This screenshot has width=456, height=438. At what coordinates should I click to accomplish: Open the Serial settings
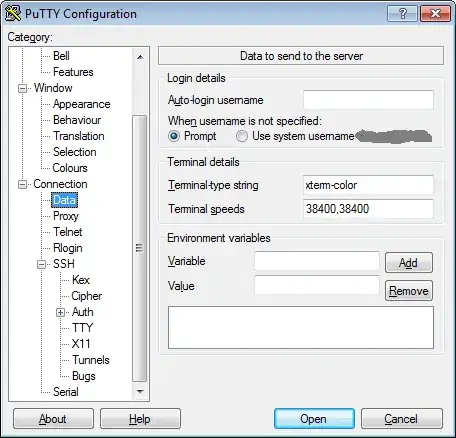point(66,392)
